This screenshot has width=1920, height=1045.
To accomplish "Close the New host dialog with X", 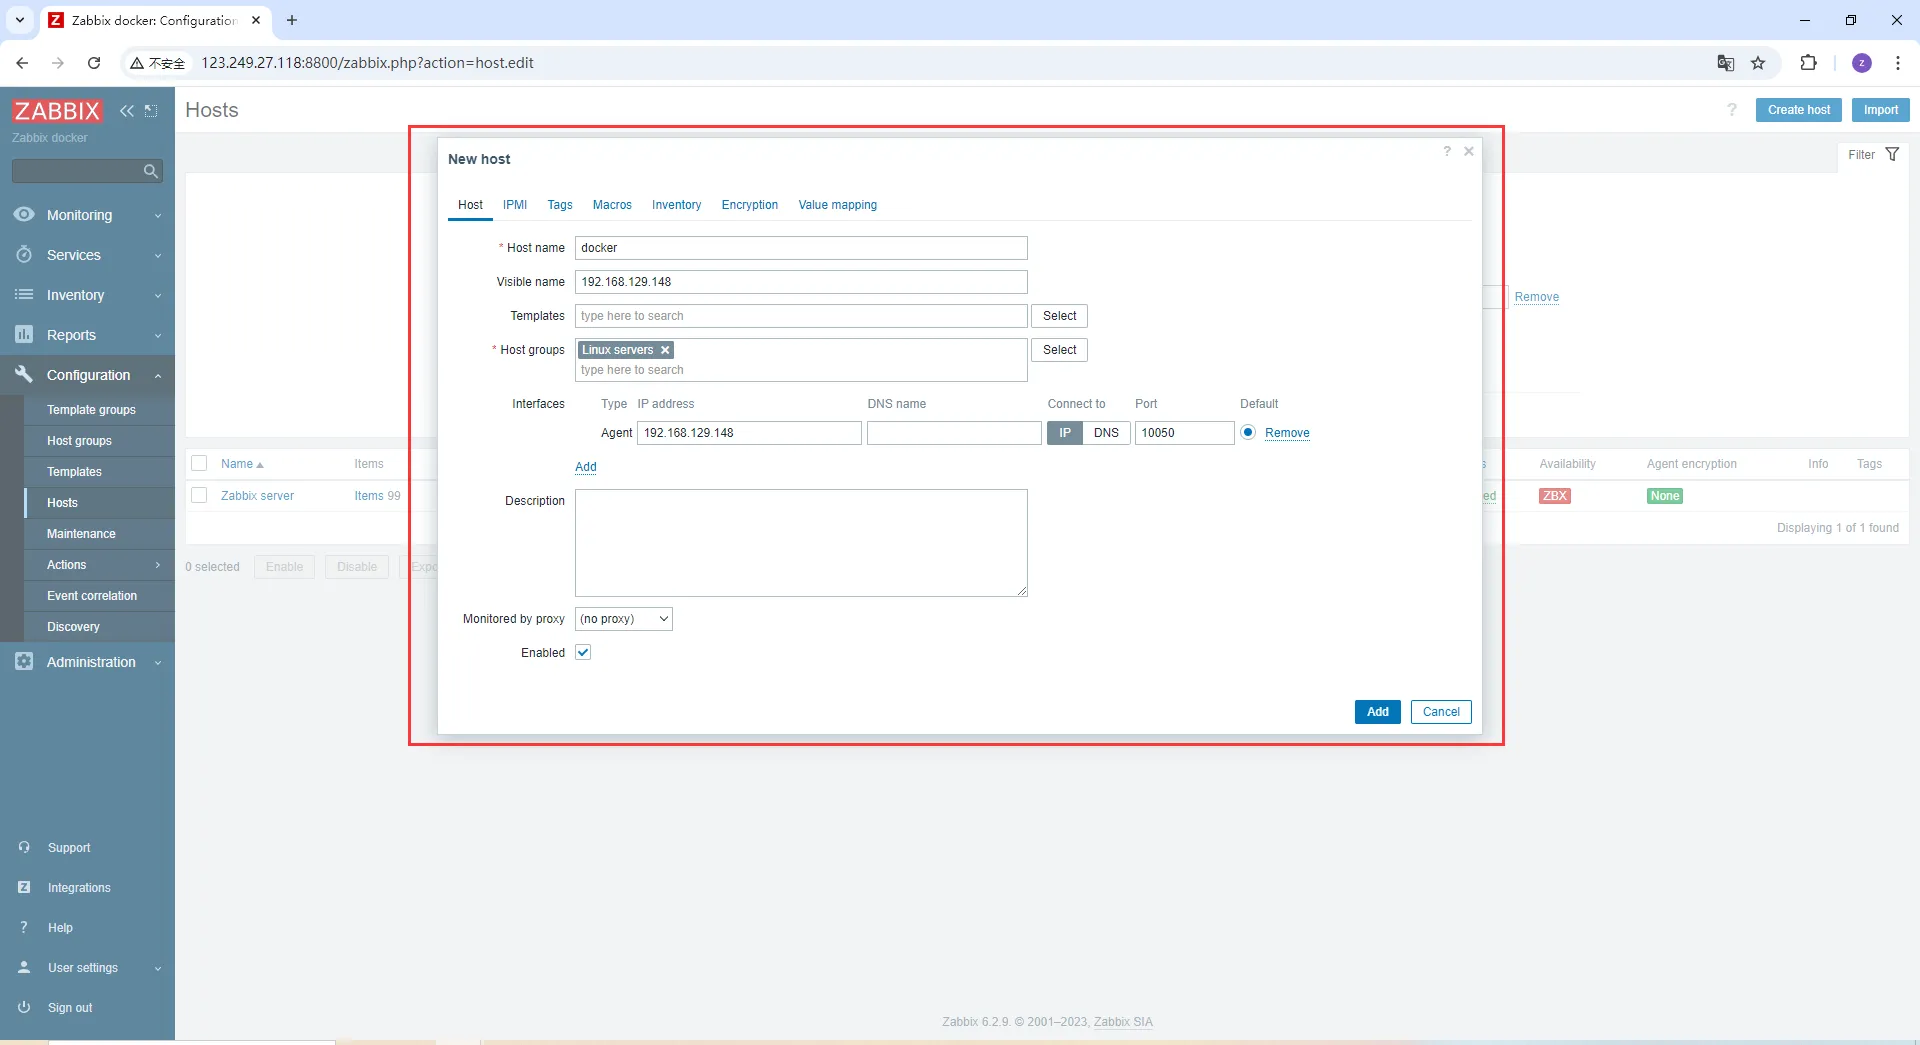I will point(1469,152).
